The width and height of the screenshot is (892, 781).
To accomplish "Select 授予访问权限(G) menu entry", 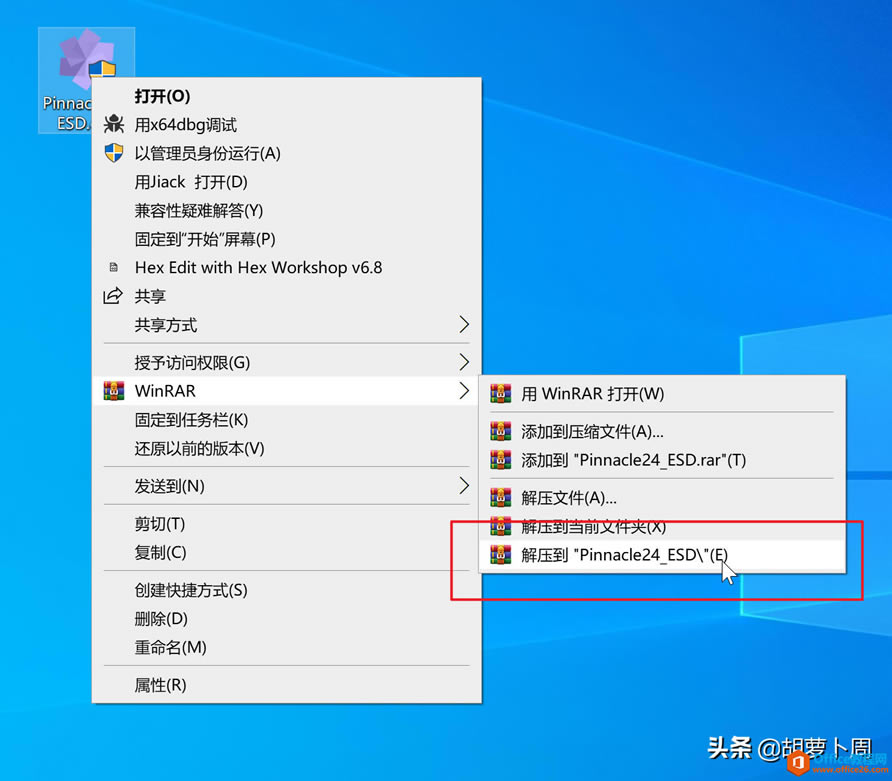I will (287, 362).
